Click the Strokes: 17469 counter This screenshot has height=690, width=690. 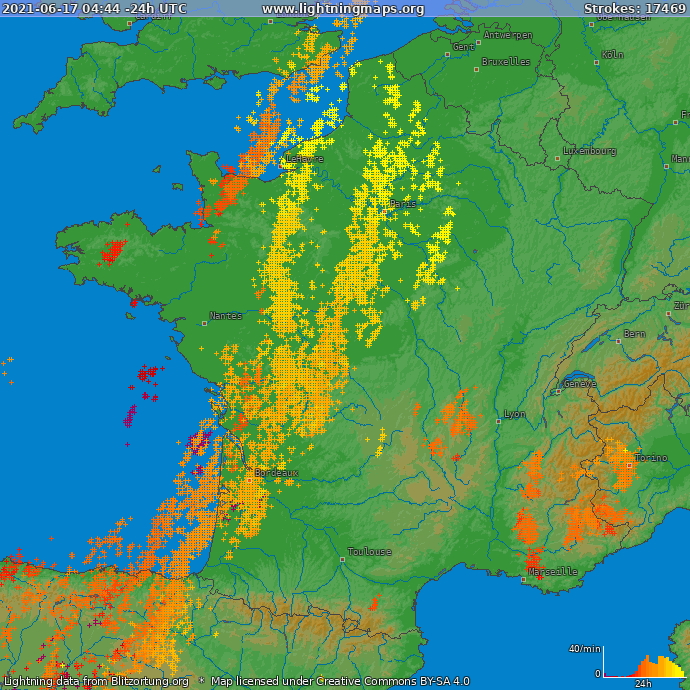click(x=635, y=9)
